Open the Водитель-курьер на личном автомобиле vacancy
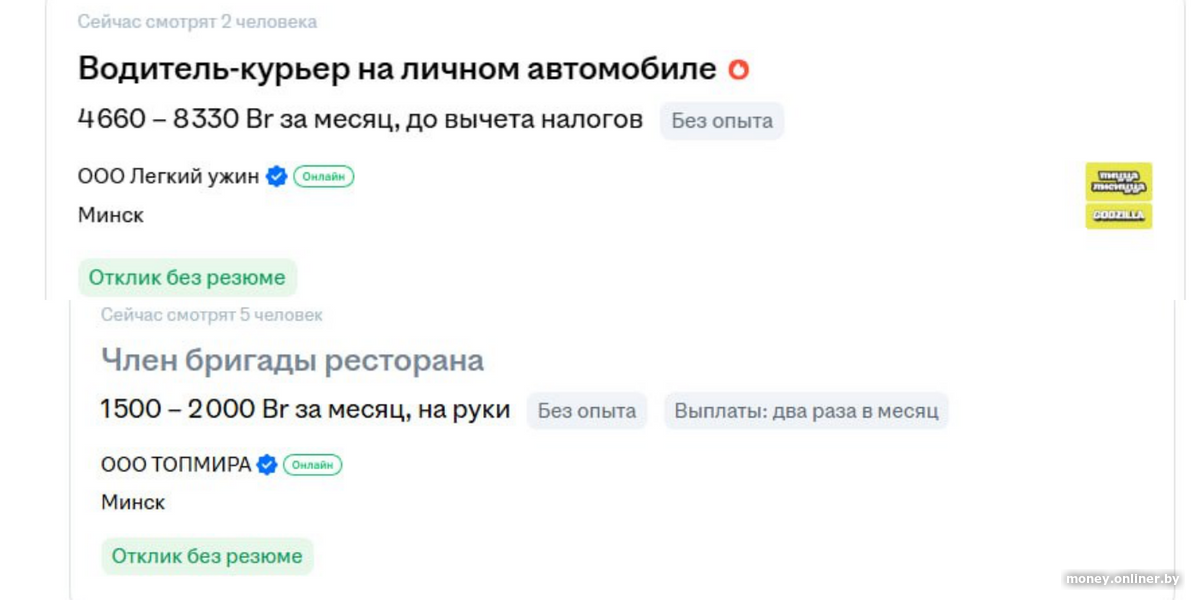 pyautogui.click(x=396, y=69)
